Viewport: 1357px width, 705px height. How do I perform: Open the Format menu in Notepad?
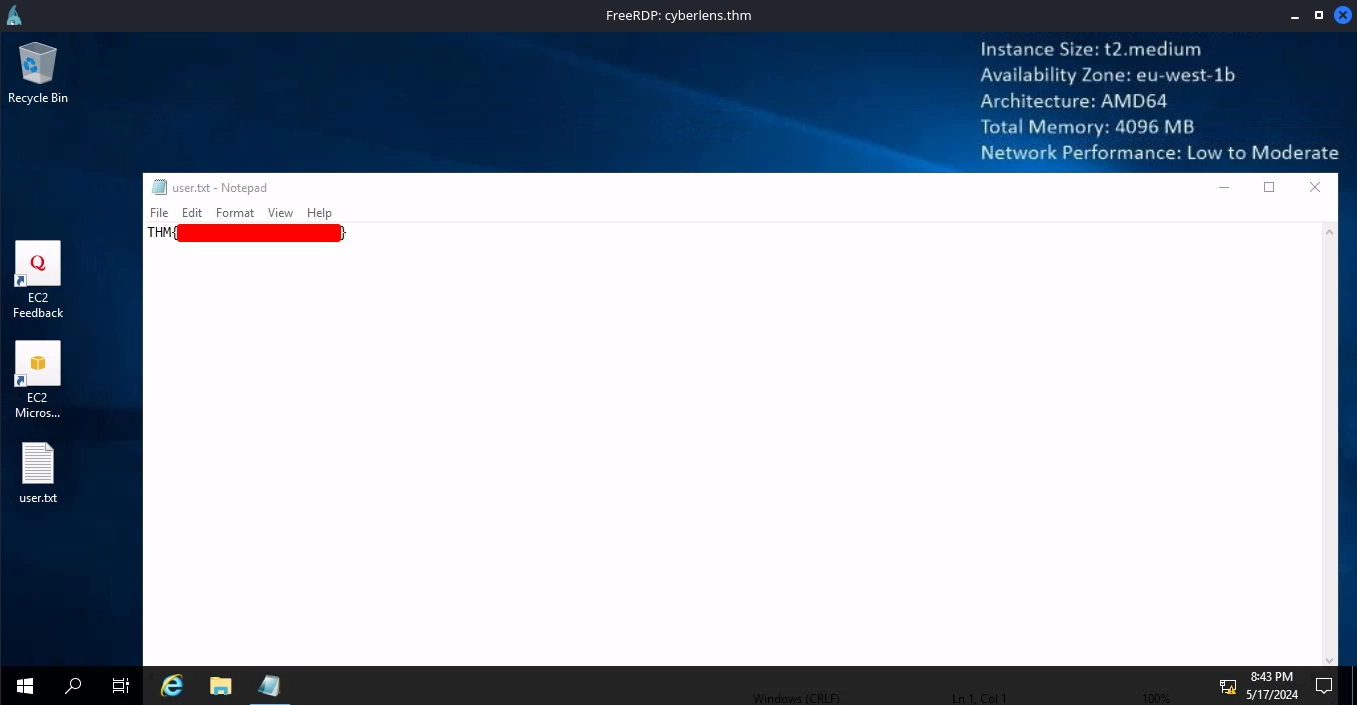tap(235, 213)
